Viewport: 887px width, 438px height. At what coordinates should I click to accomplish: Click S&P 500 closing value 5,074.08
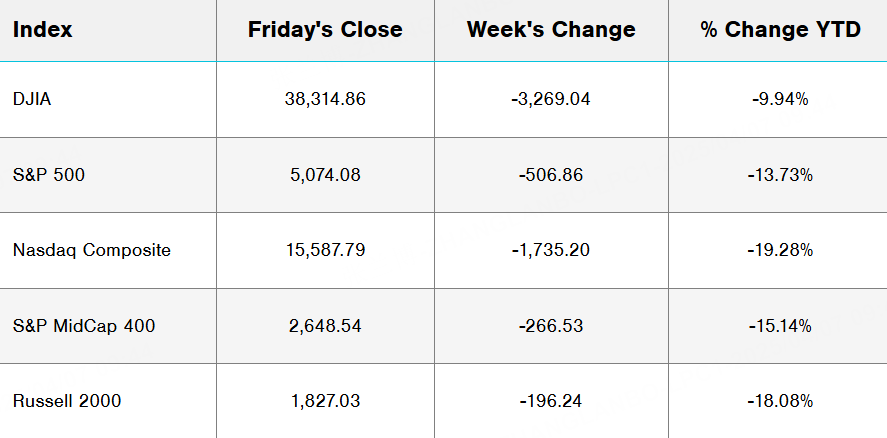pos(325,175)
